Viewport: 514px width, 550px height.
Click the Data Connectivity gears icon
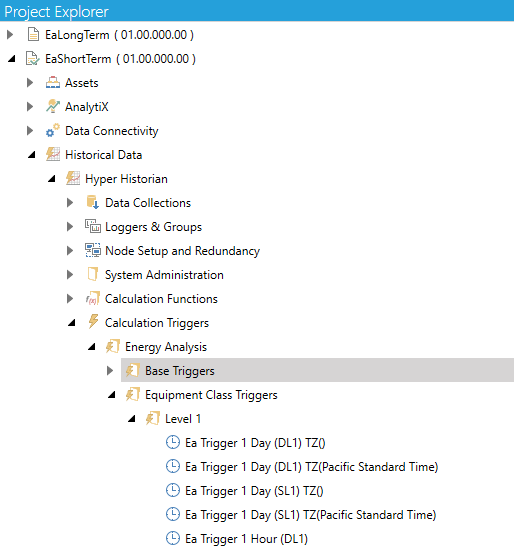tap(53, 131)
